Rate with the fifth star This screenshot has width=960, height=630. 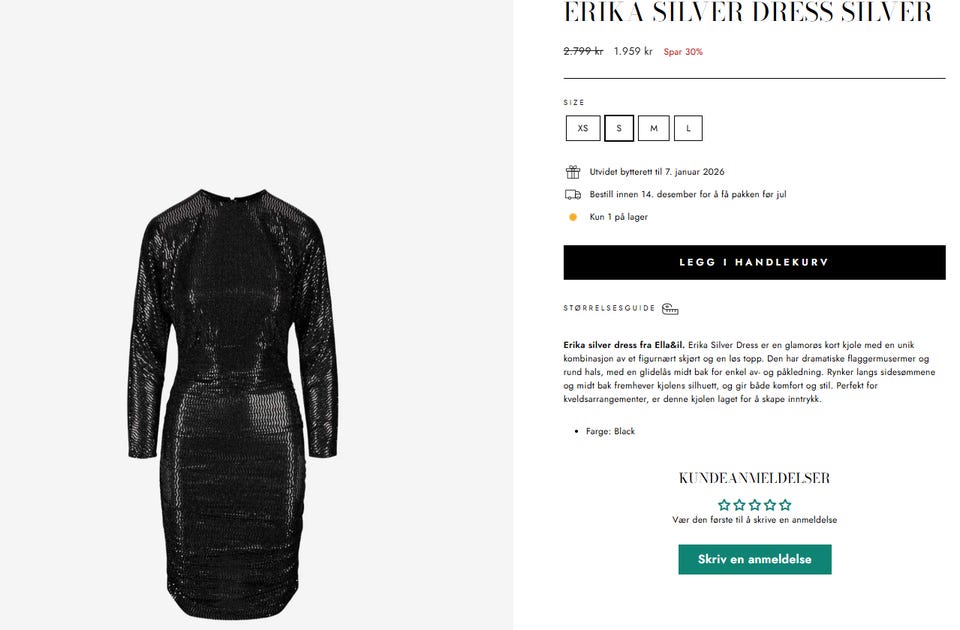(786, 504)
